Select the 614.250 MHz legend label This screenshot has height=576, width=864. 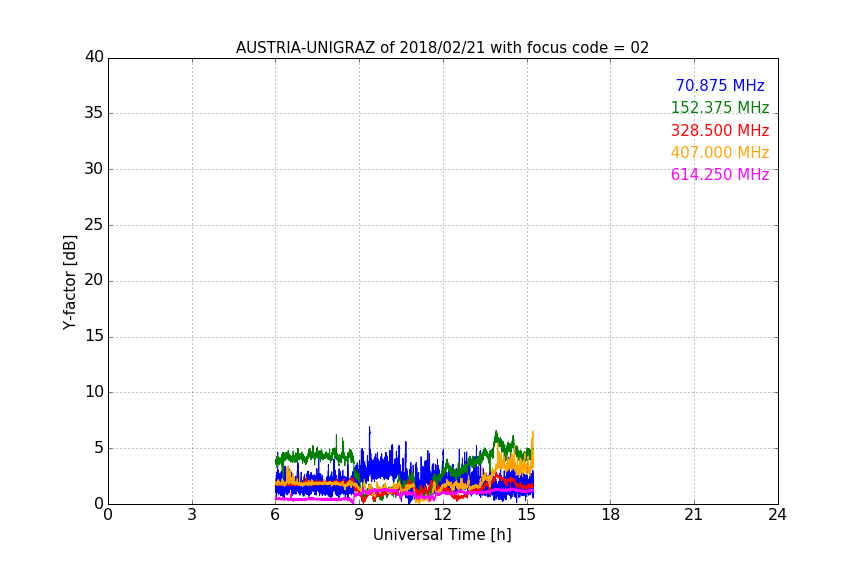(x=720, y=175)
